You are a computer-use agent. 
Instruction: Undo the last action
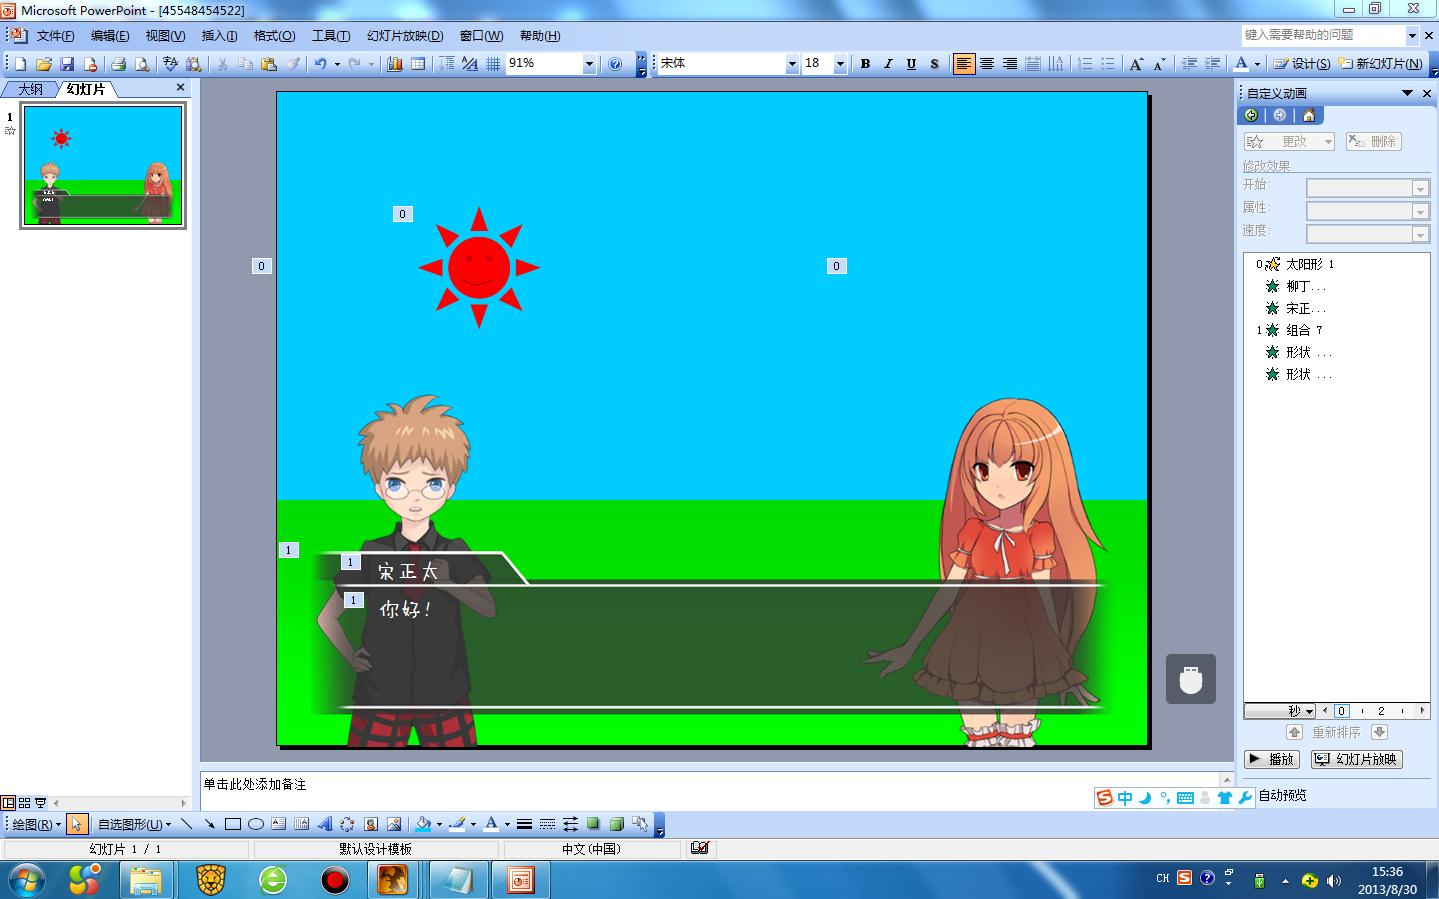pyautogui.click(x=320, y=64)
